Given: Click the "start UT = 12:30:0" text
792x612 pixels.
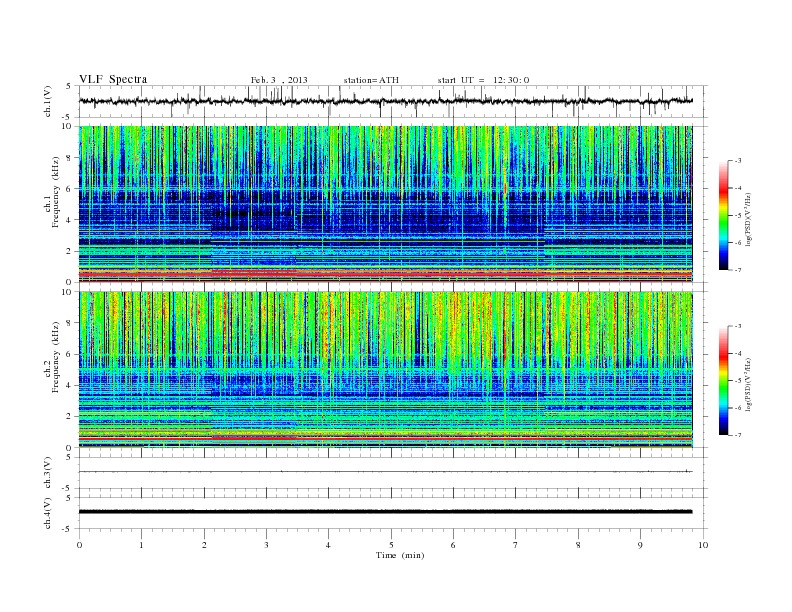Looking at the screenshot, I should pyautogui.click(x=483, y=80).
